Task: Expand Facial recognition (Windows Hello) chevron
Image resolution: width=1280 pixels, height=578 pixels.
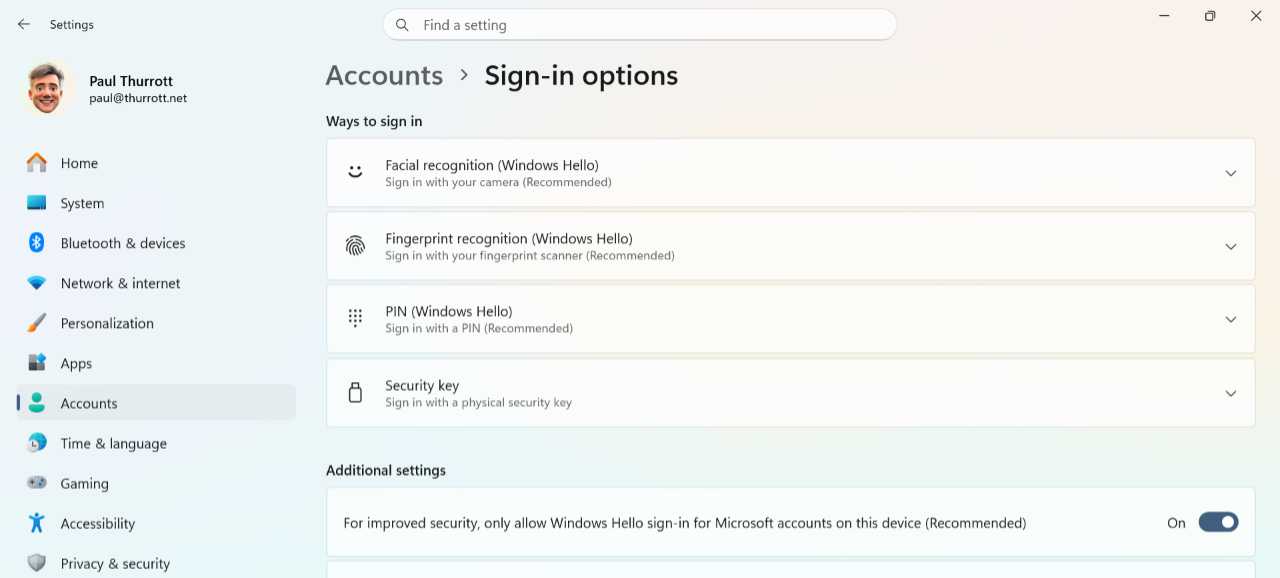Action: [x=1231, y=173]
